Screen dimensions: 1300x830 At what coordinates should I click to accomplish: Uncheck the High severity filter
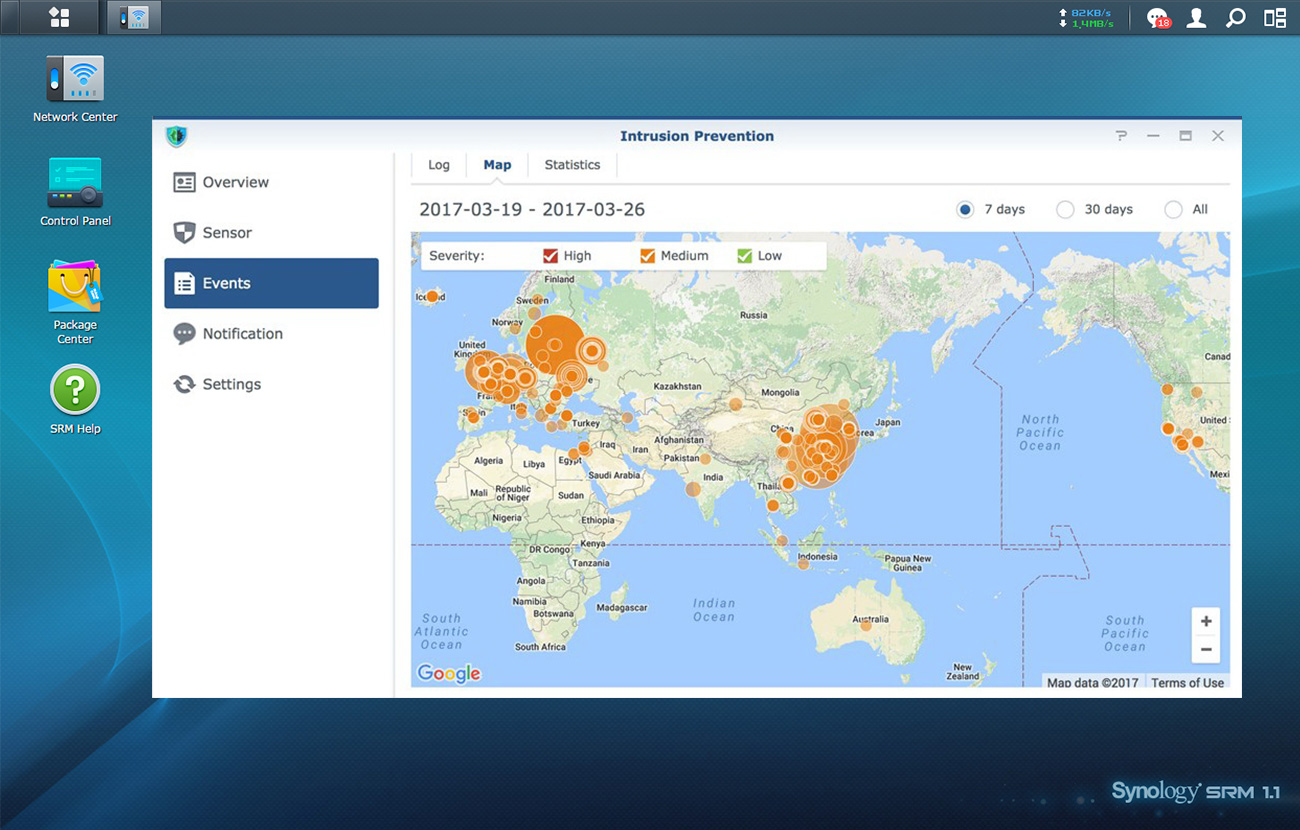coord(552,255)
